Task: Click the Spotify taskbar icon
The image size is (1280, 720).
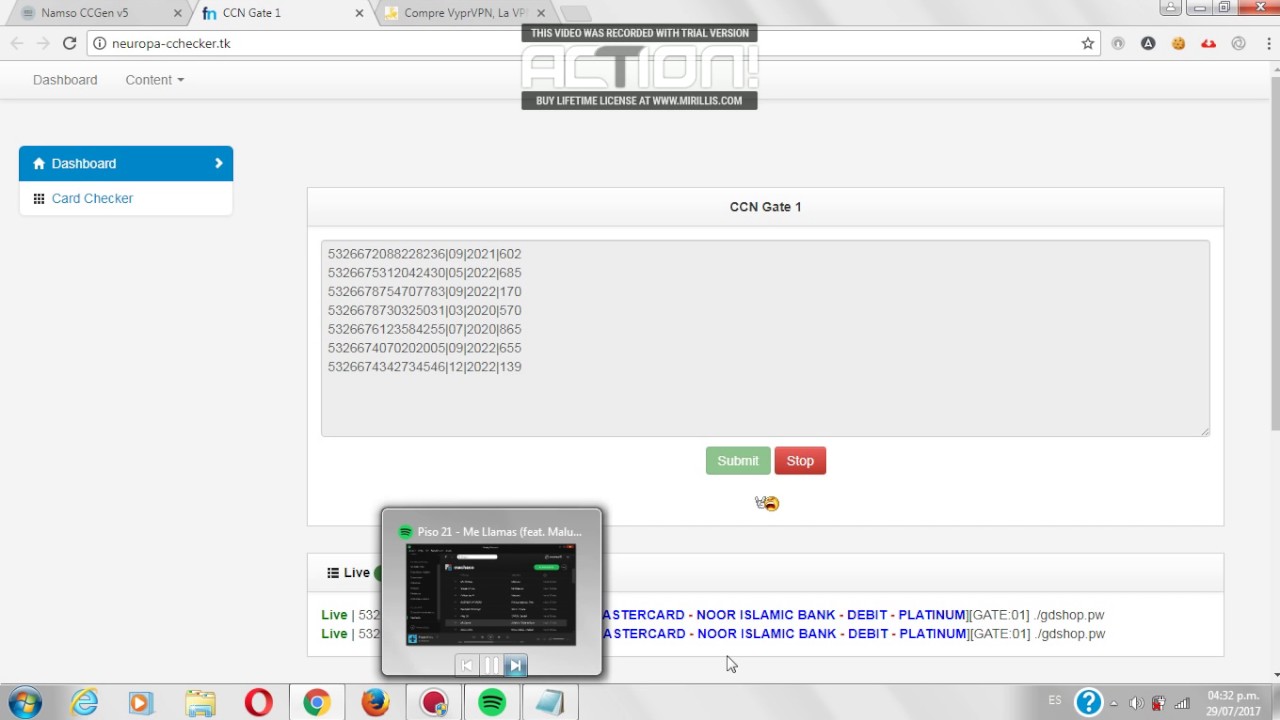Action: click(x=491, y=703)
